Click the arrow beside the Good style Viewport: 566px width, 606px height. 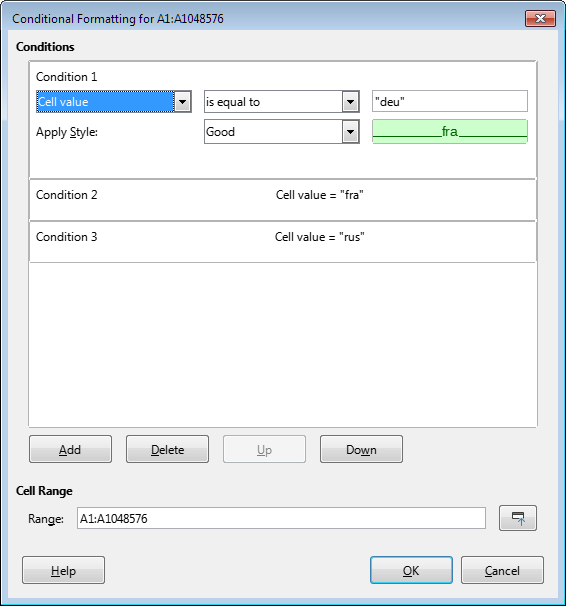(350, 132)
